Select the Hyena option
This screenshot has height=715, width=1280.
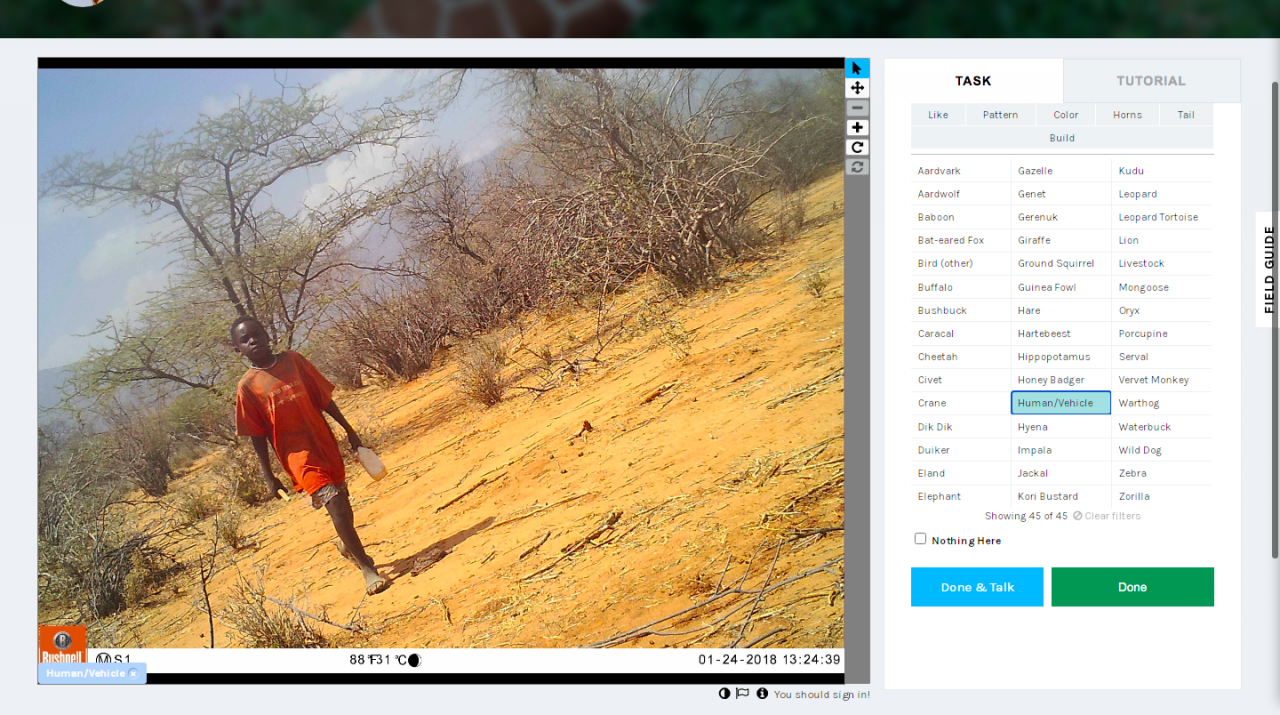click(1061, 427)
